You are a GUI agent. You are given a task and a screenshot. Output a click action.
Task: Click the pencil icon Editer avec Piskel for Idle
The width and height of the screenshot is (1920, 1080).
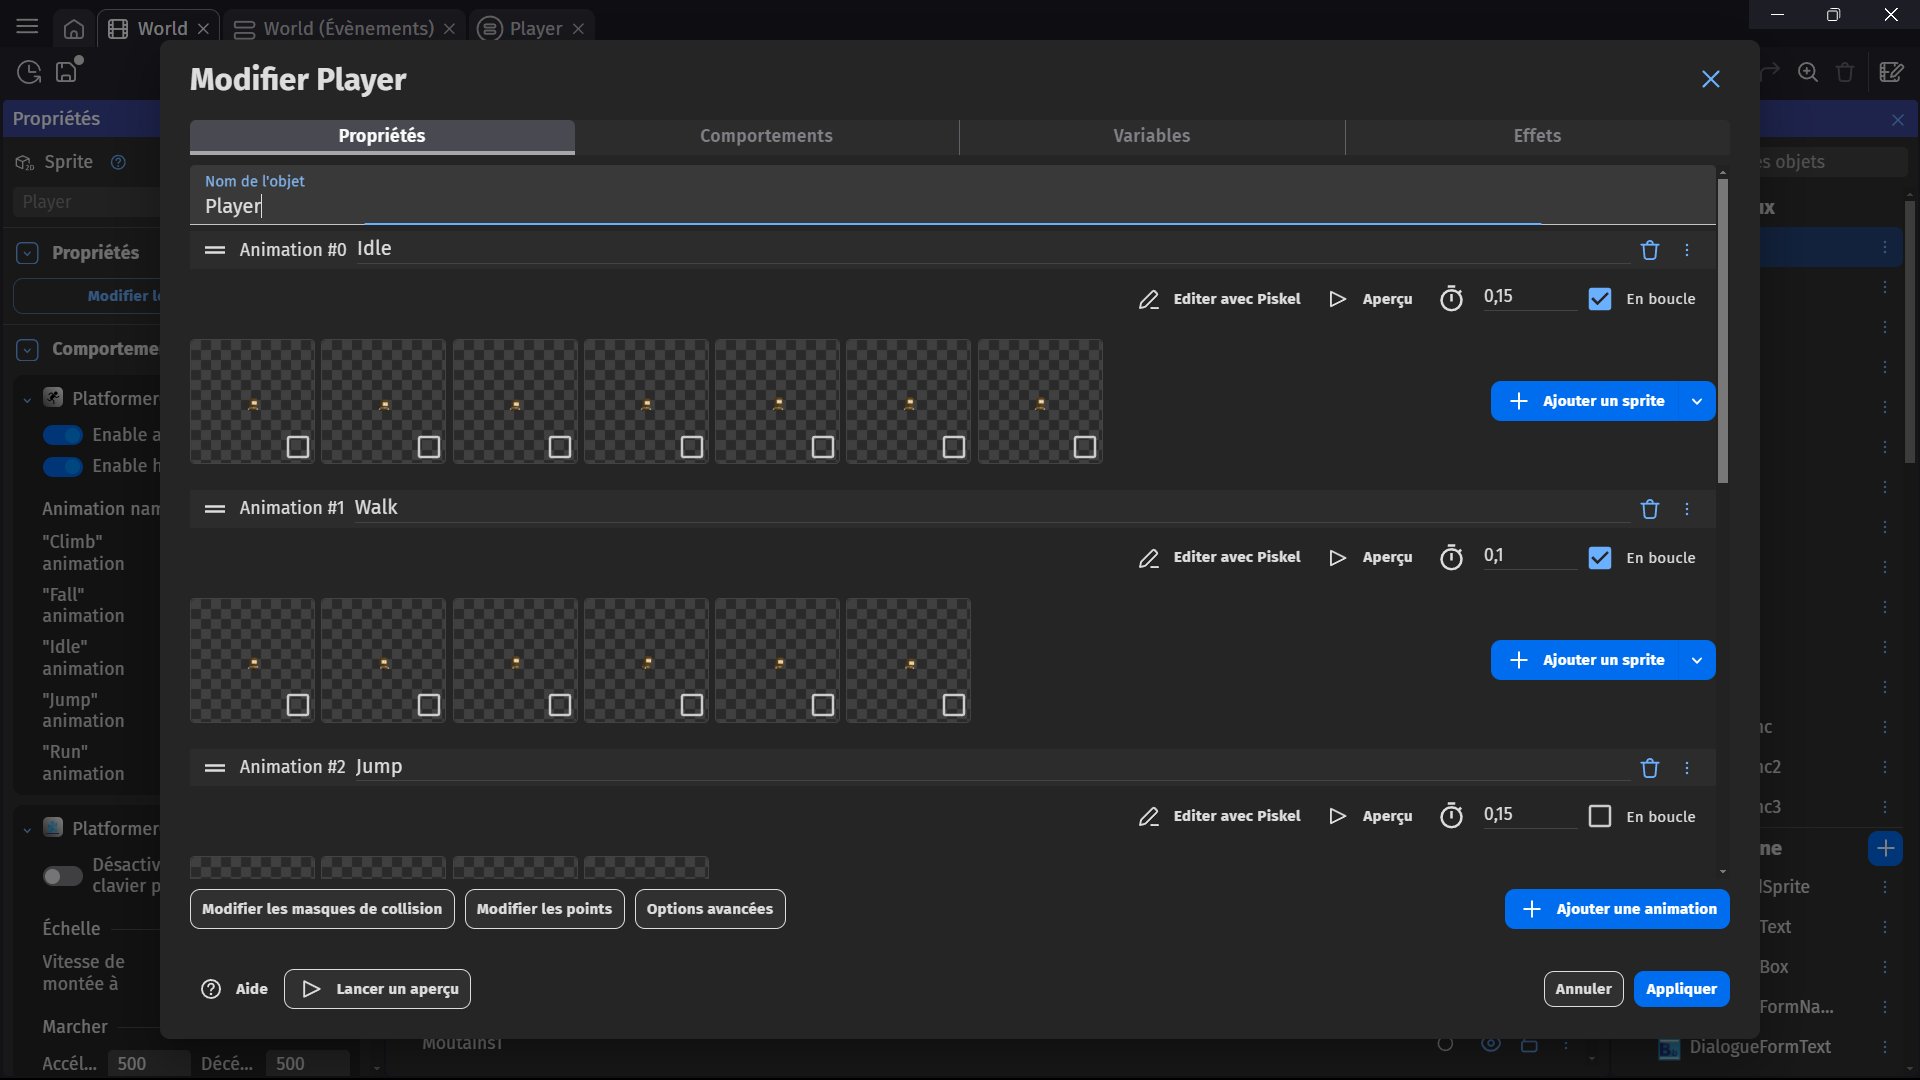point(1149,299)
